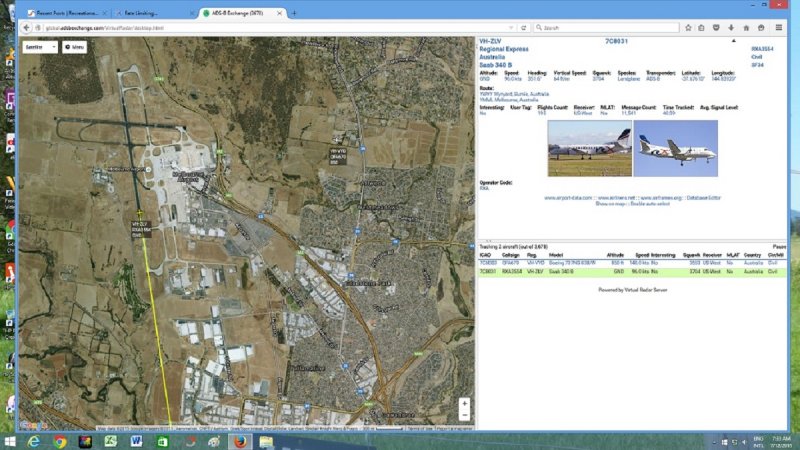
Task: Click the Pause link above aircraft list
Action: 779,247
